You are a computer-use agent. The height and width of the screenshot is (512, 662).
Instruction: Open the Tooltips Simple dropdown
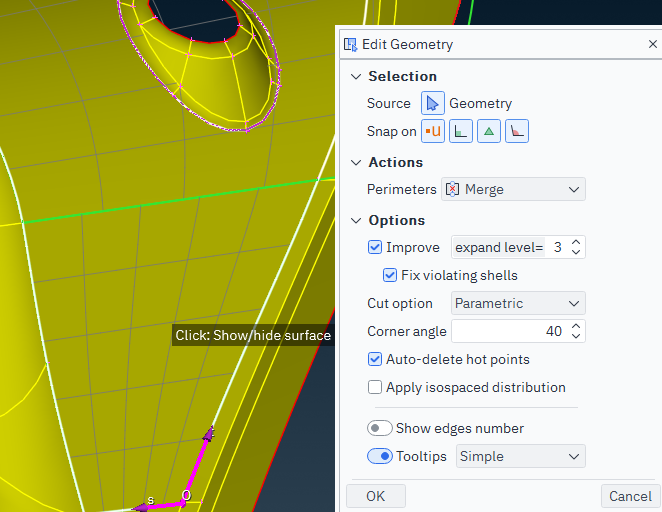click(519, 456)
